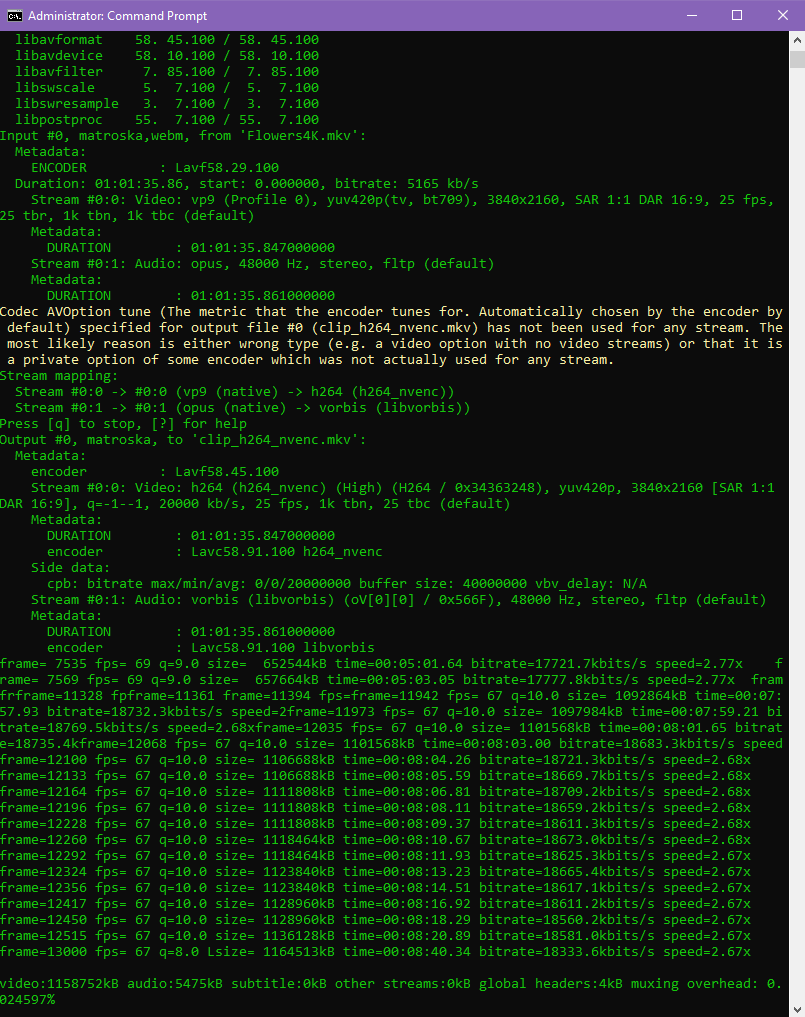Click the 'Administrator: Command Prompt' title text

pyautogui.click(x=120, y=16)
